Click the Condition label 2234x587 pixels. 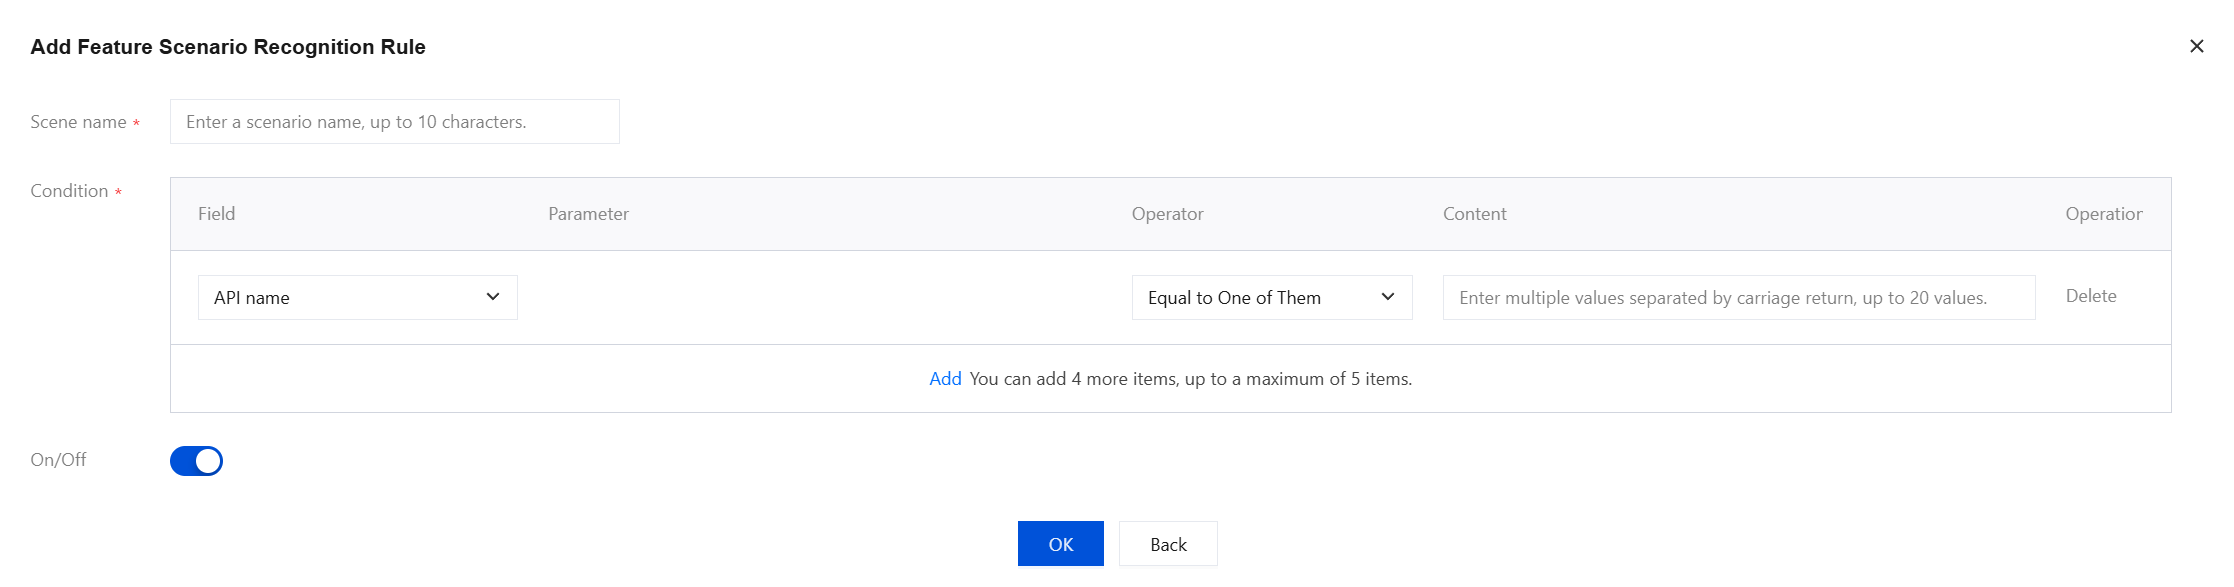coord(69,191)
